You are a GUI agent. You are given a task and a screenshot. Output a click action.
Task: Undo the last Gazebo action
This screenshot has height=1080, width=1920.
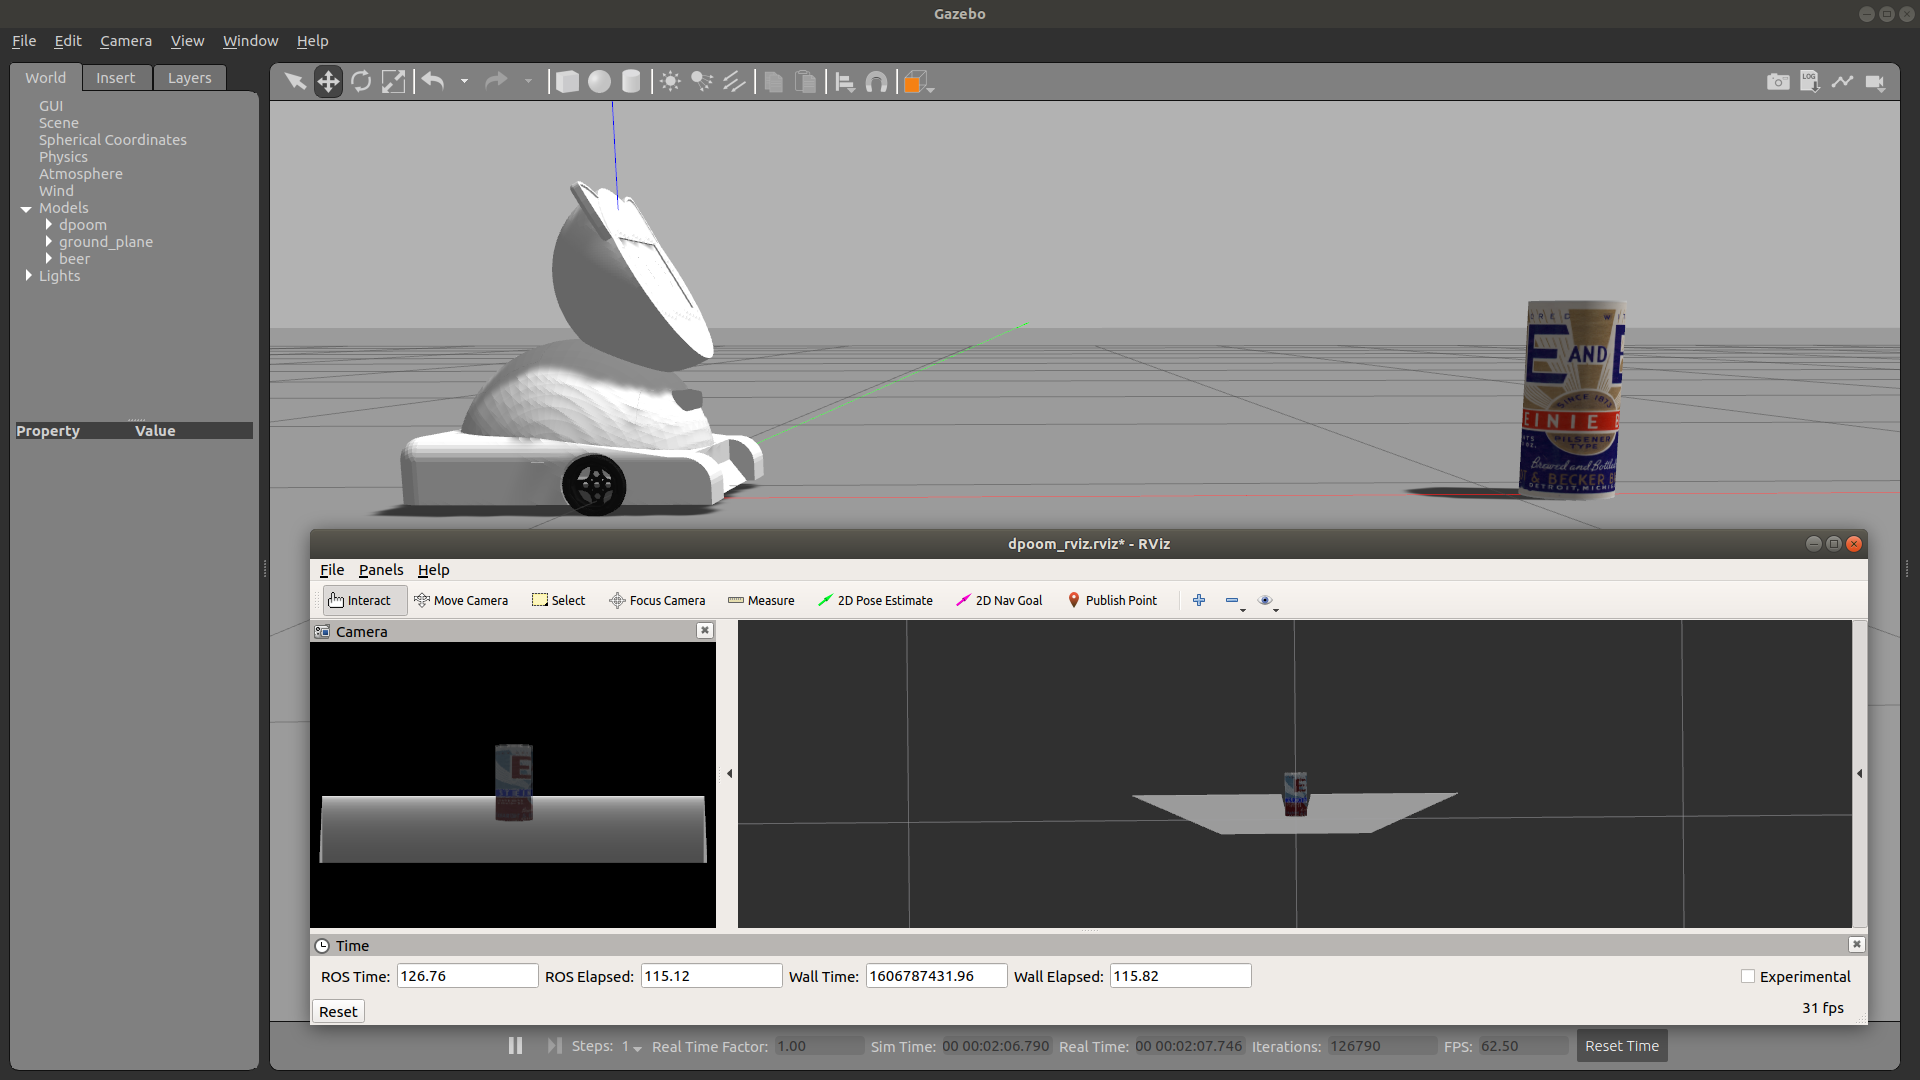click(x=433, y=82)
